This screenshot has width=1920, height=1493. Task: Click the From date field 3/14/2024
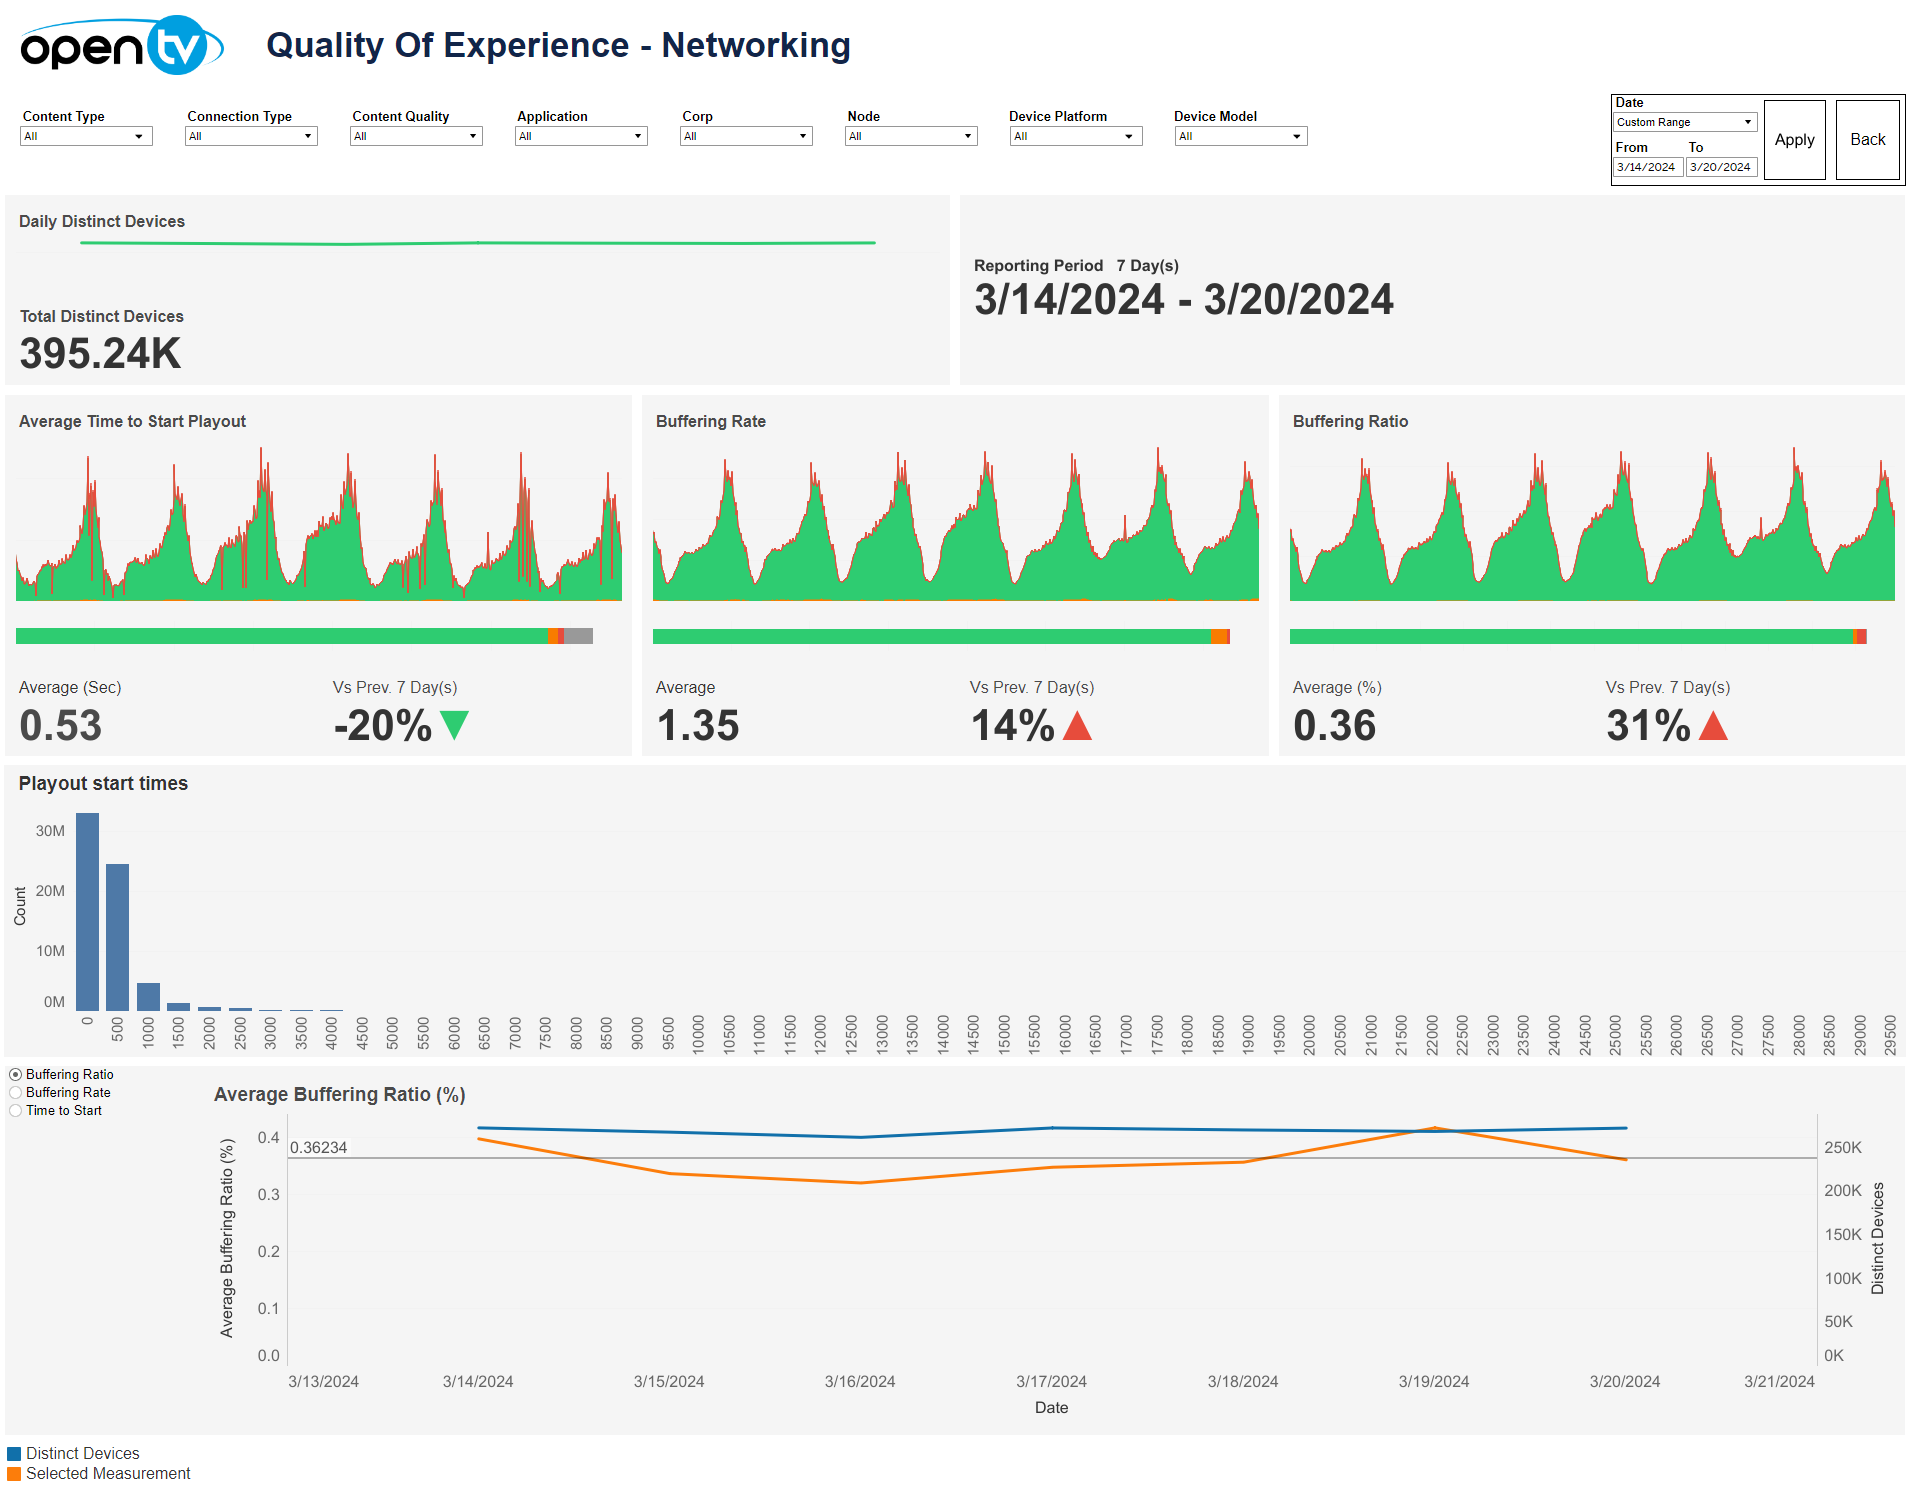pos(1648,167)
